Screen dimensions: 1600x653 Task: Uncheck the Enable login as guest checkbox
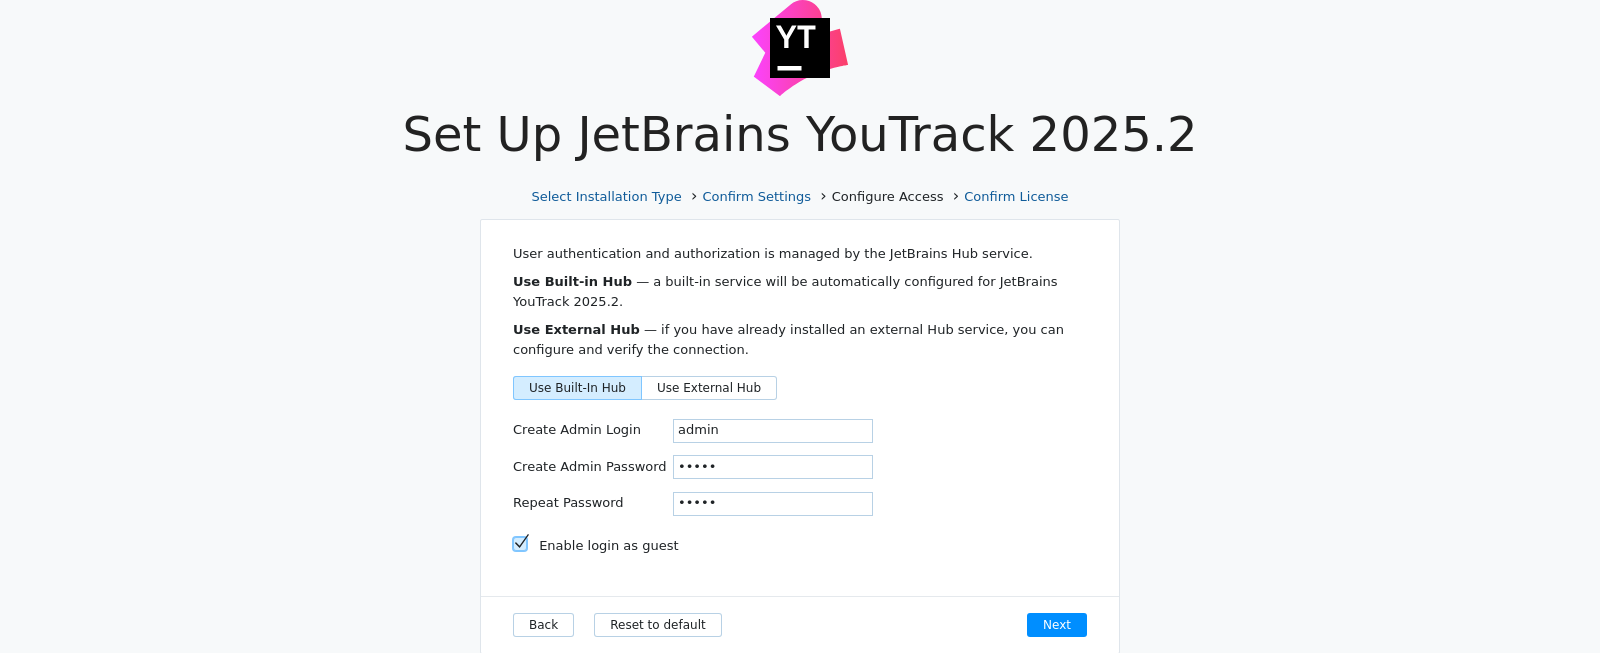(x=520, y=544)
